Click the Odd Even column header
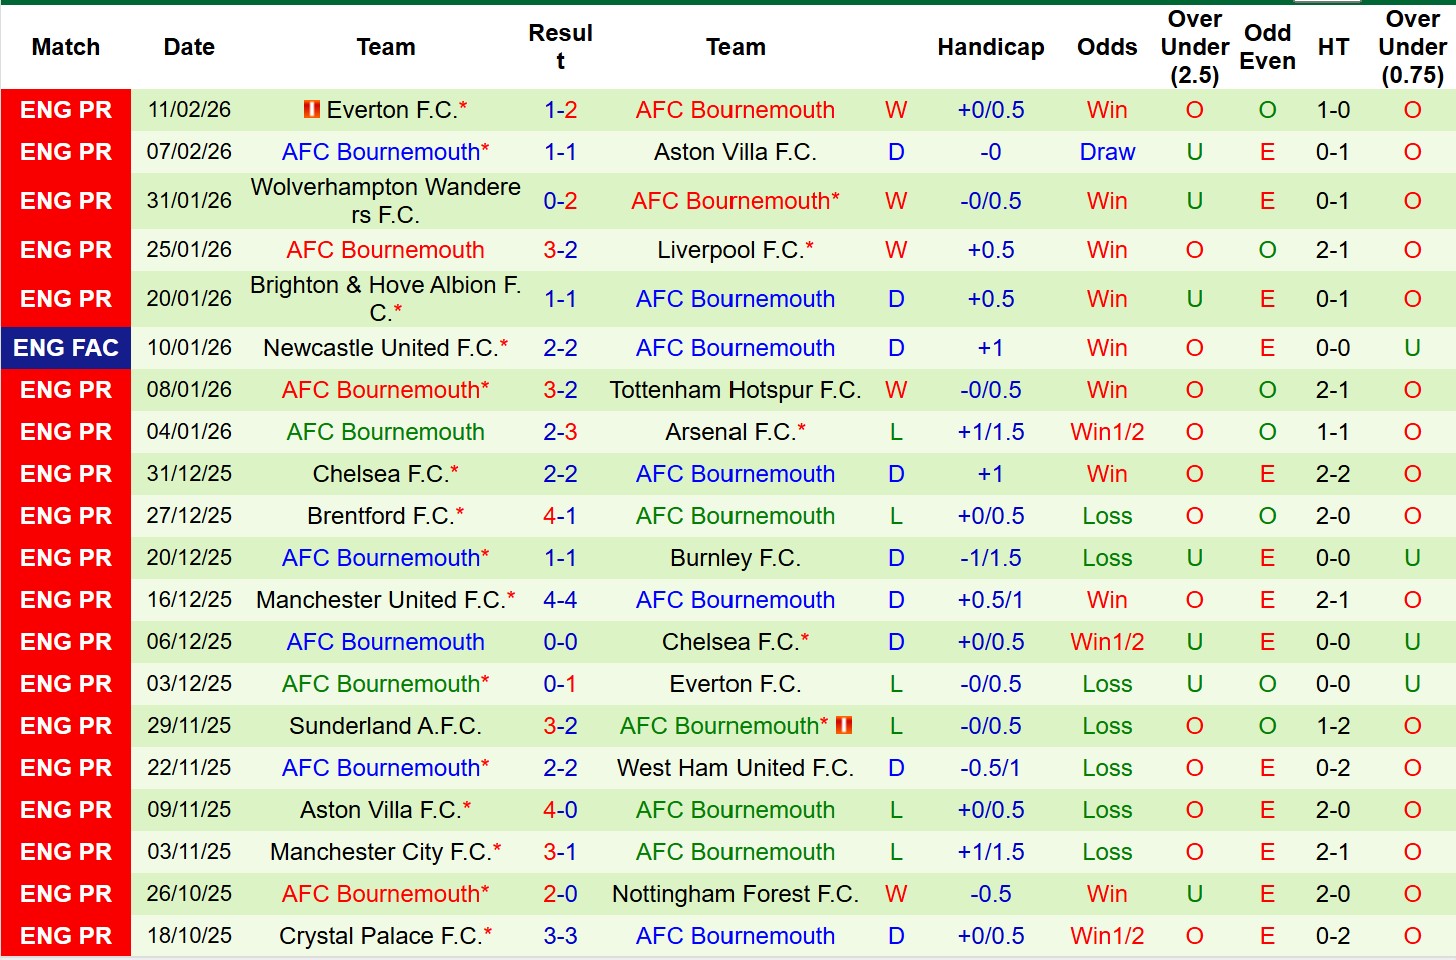The image size is (1456, 960). click(x=1267, y=47)
